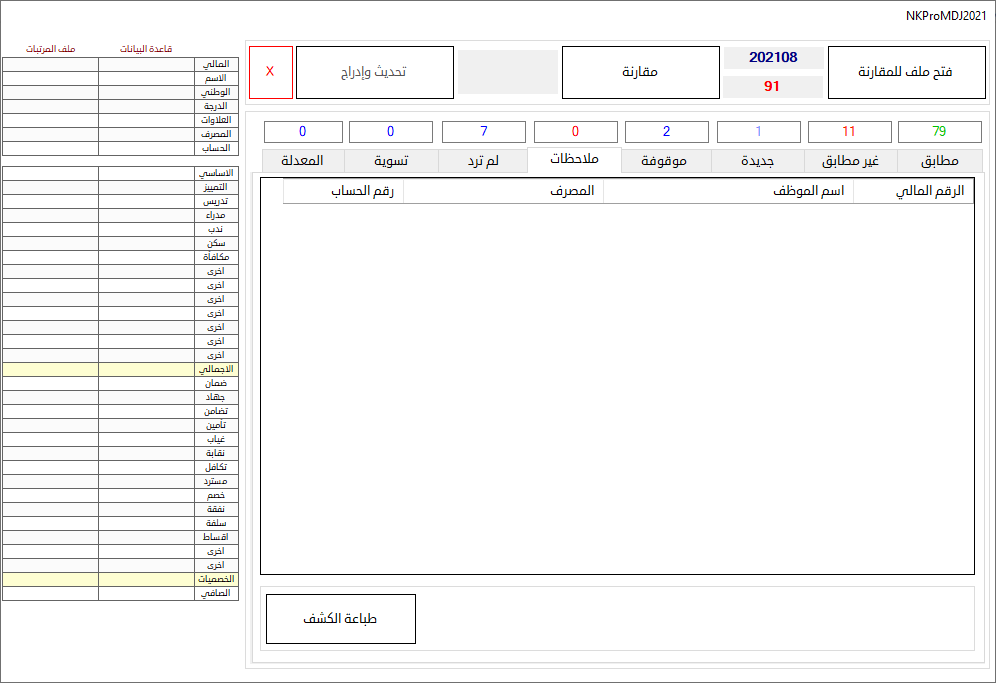Click the 0 count above المعدلة tab
Viewport: 996px width, 683px height.
(303, 132)
